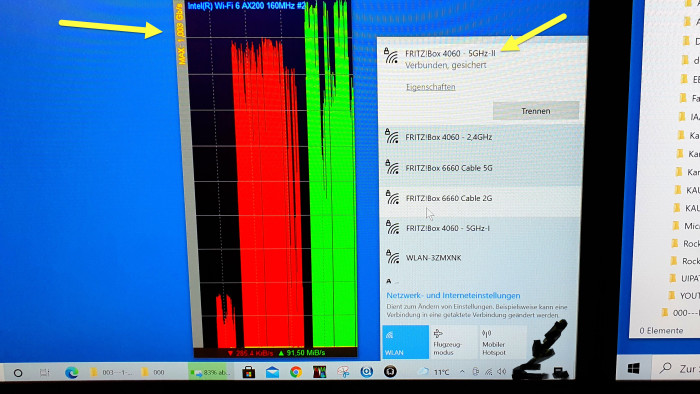Launch Microsoft Edge from the taskbar
The image size is (700, 394).
[x=71, y=372]
